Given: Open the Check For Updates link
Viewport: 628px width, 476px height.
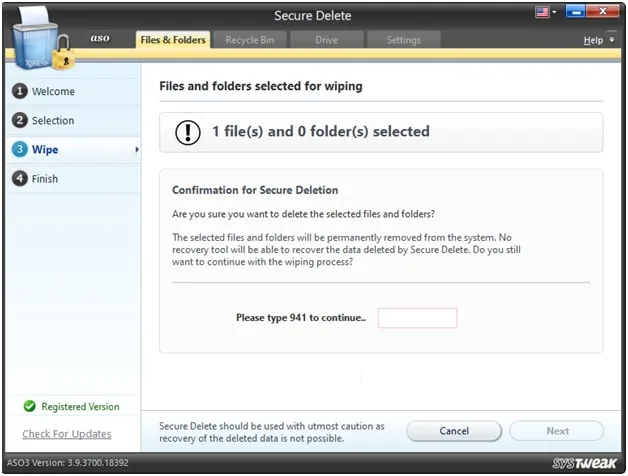Looking at the screenshot, I should [67, 434].
